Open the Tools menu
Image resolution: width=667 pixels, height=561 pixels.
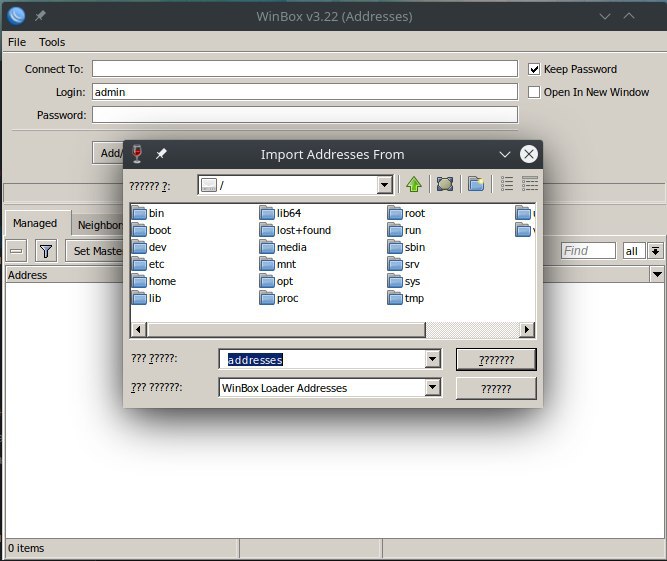pos(52,42)
